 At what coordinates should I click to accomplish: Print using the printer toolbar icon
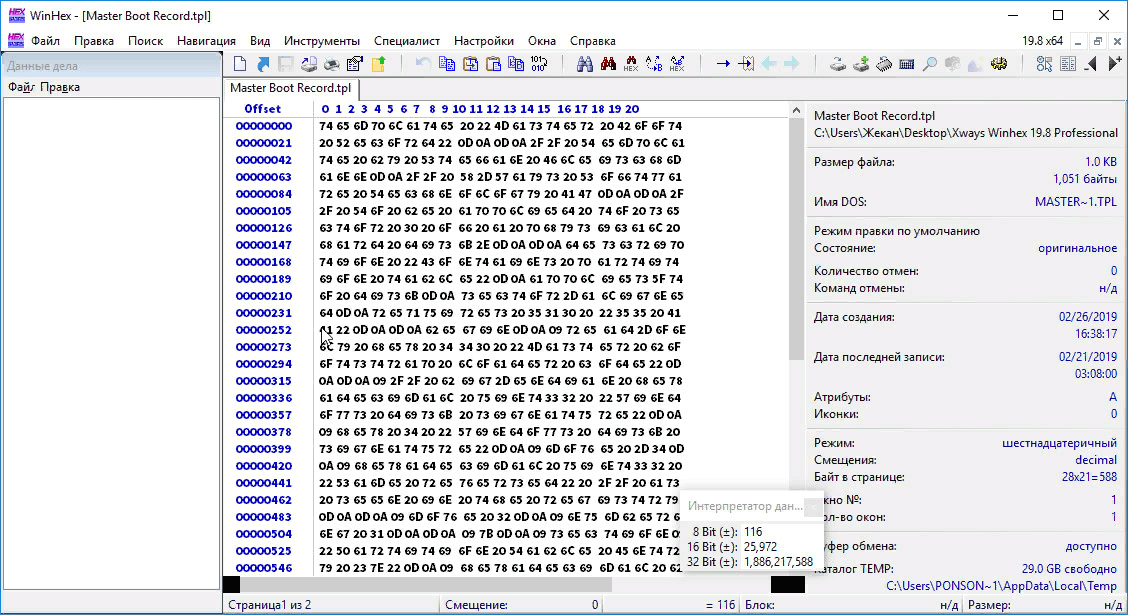pos(332,64)
